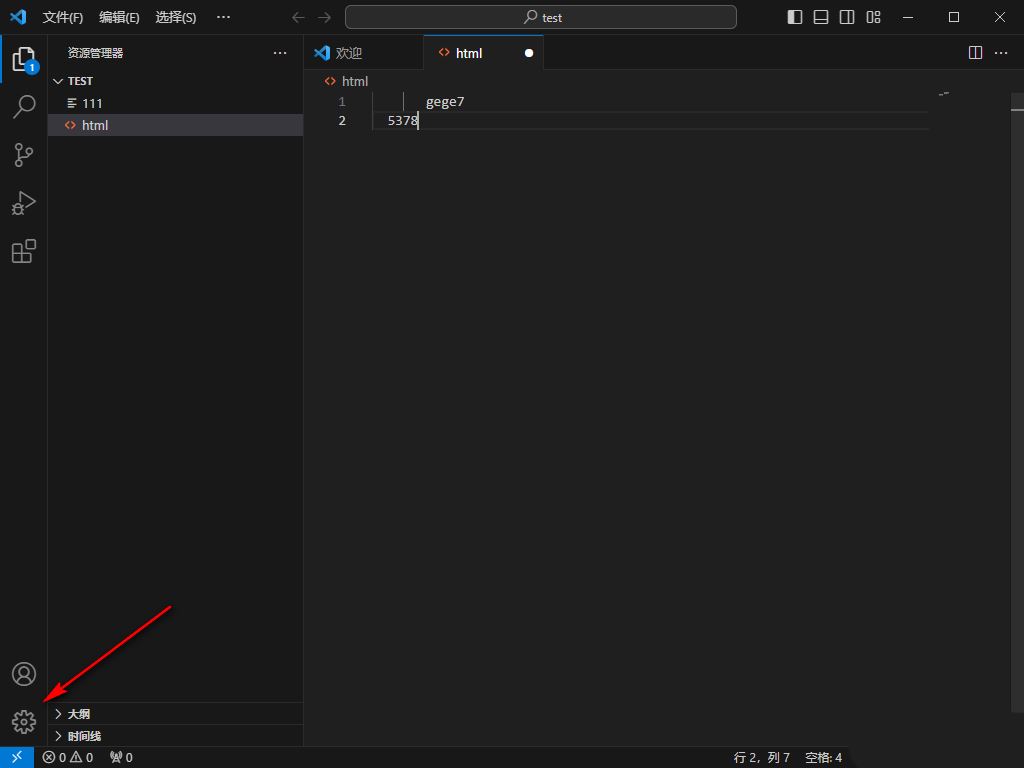Click the test search box in title bar
The width and height of the screenshot is (1024, 768).
point(540,17)
